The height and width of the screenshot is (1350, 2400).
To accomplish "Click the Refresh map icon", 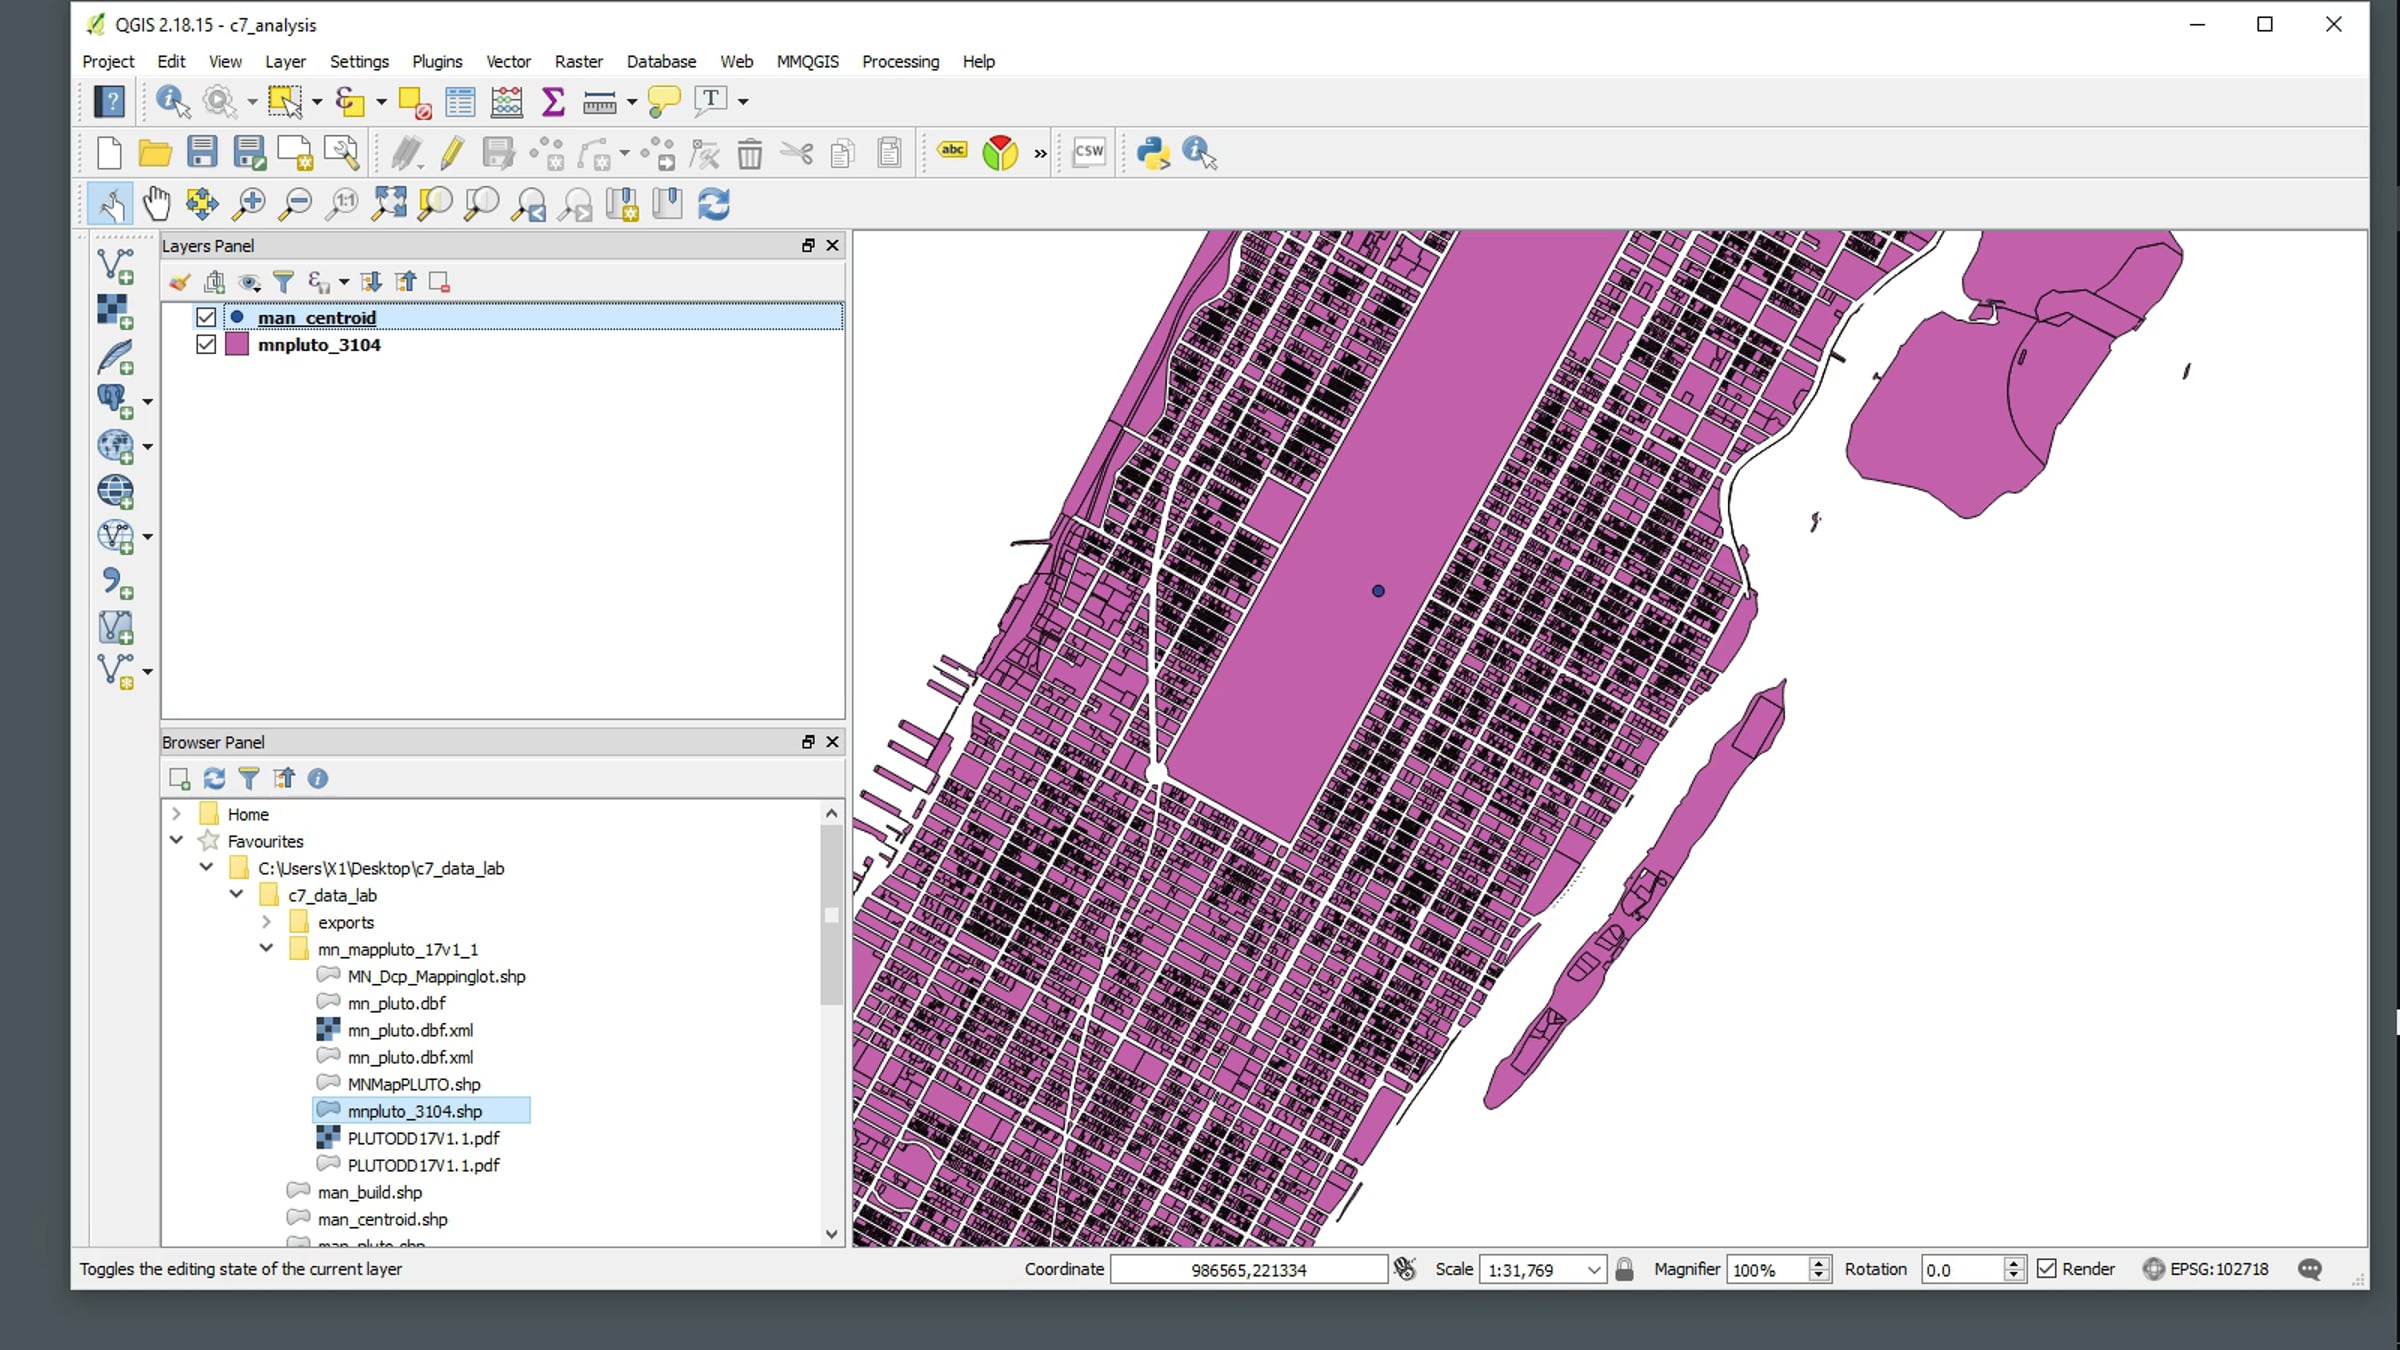I will pyautogui.click(x=713, y=204).
